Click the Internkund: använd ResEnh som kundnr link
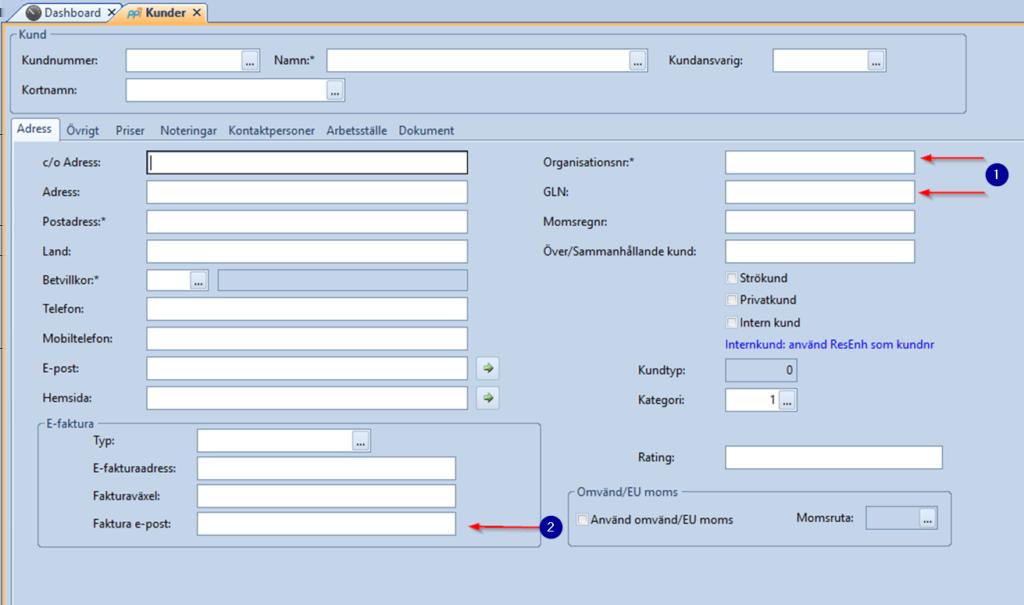This screenshot has height=605, width=1024. click(x=829, y=344)
